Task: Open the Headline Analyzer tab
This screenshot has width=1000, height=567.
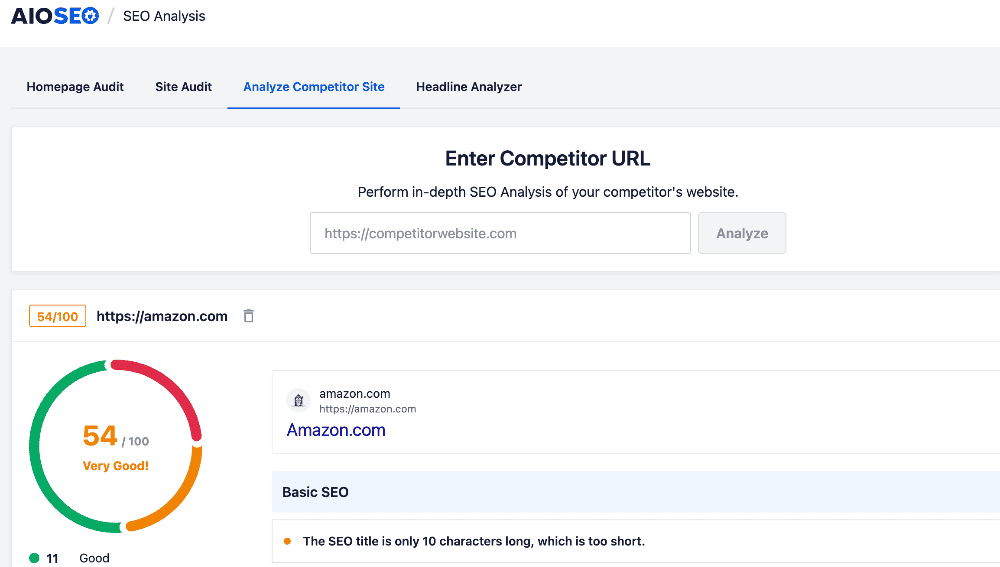Action: pyautogui.click(x=469, y=87)
